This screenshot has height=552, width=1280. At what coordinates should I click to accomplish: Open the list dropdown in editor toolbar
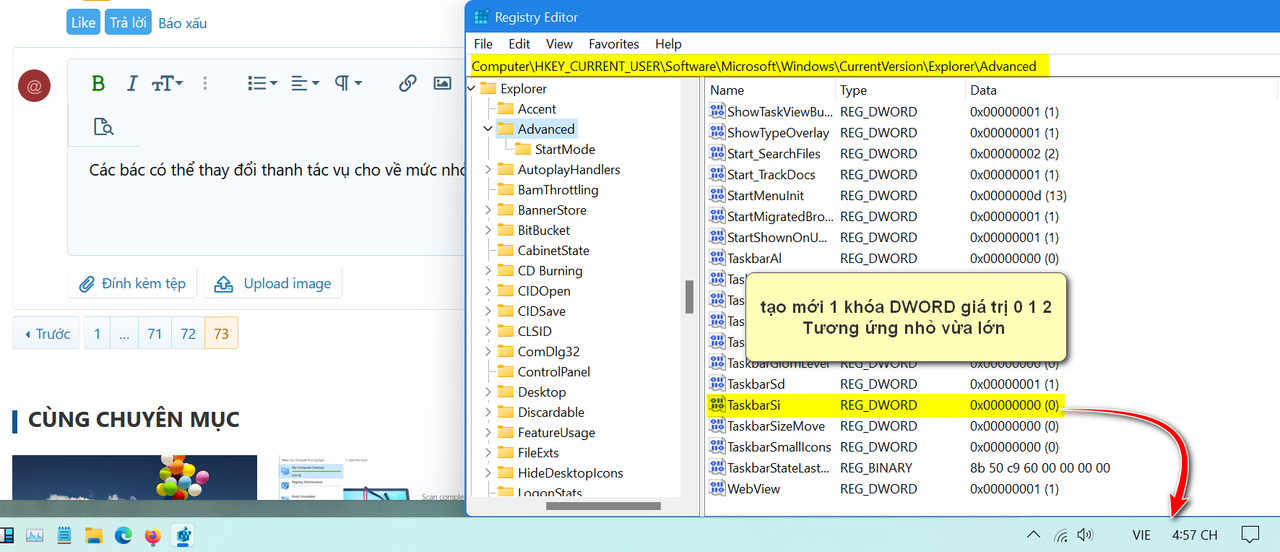pyautogui.click(x=262, y=84)
